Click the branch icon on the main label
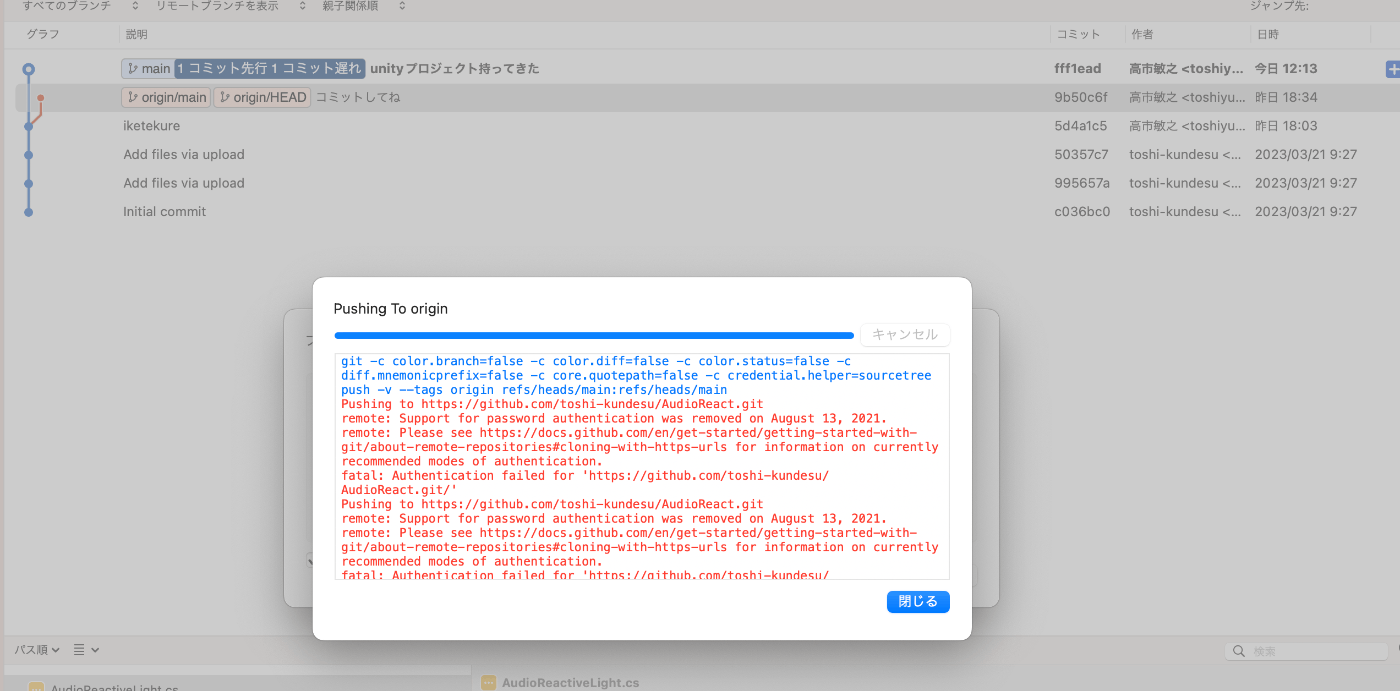The width and height of the screenshot is (1400, 691). [134, 68]
